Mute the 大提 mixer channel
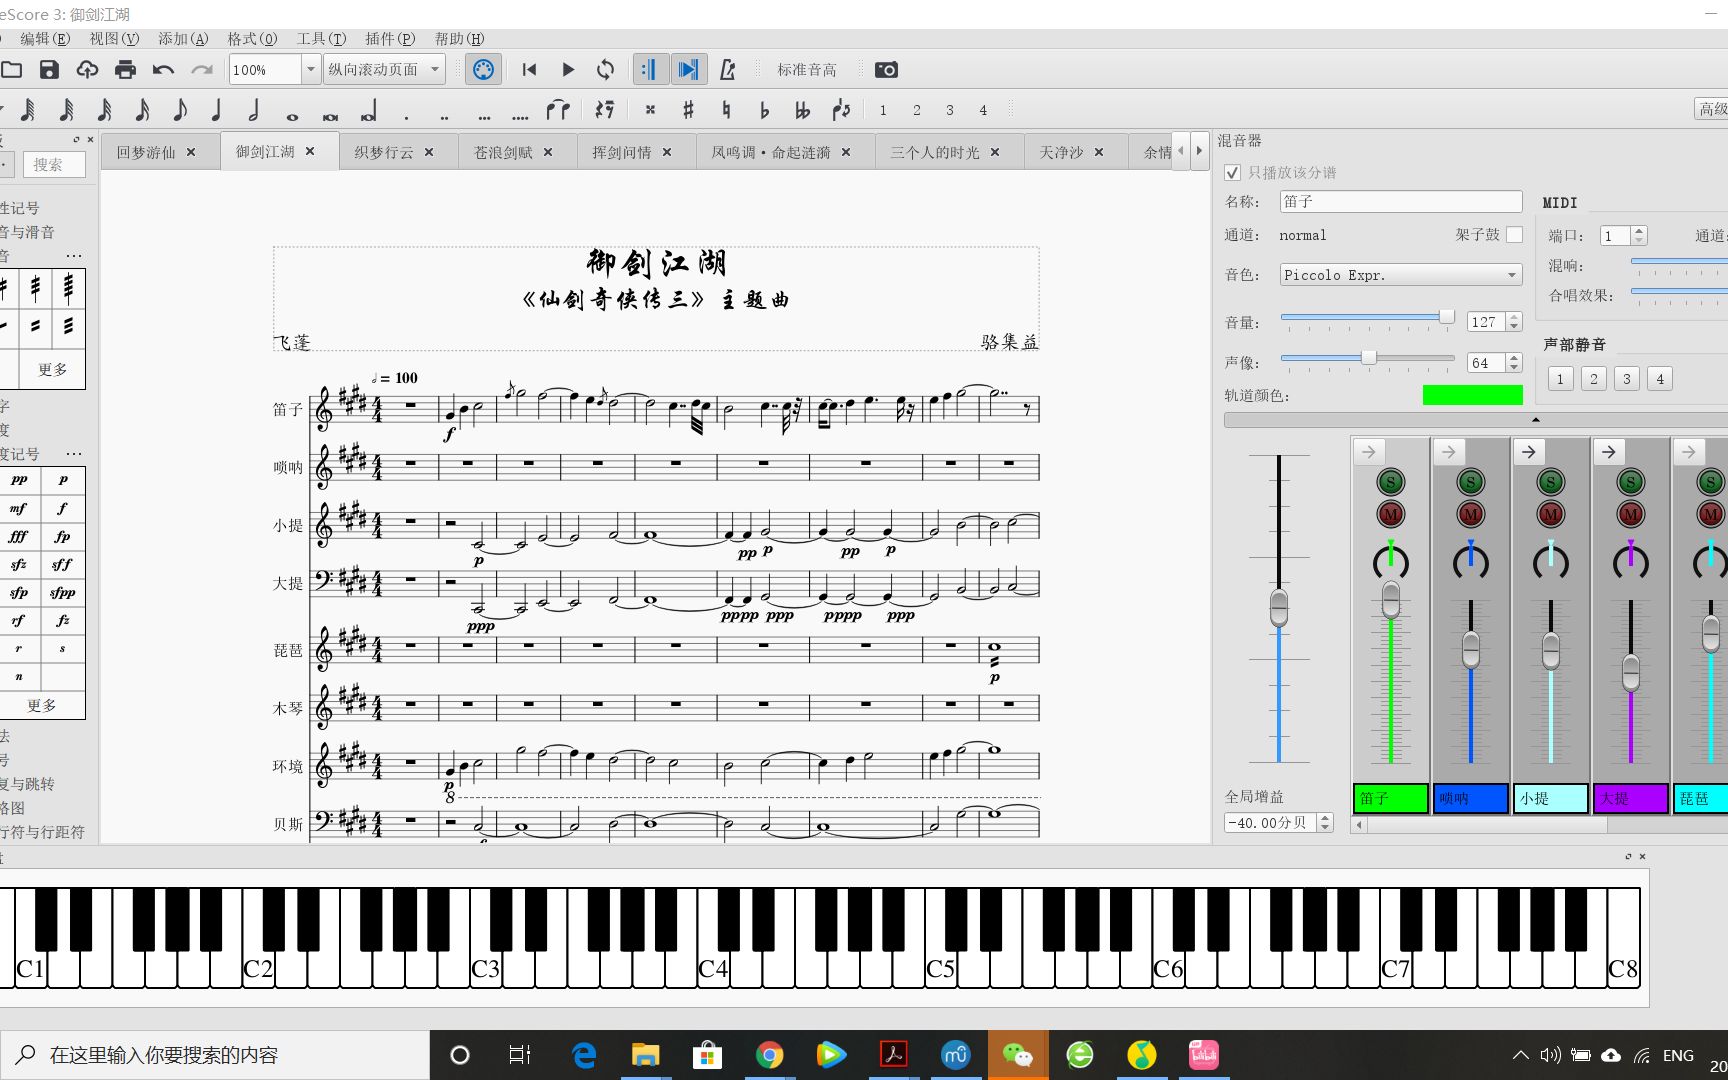 point(1630,514)
